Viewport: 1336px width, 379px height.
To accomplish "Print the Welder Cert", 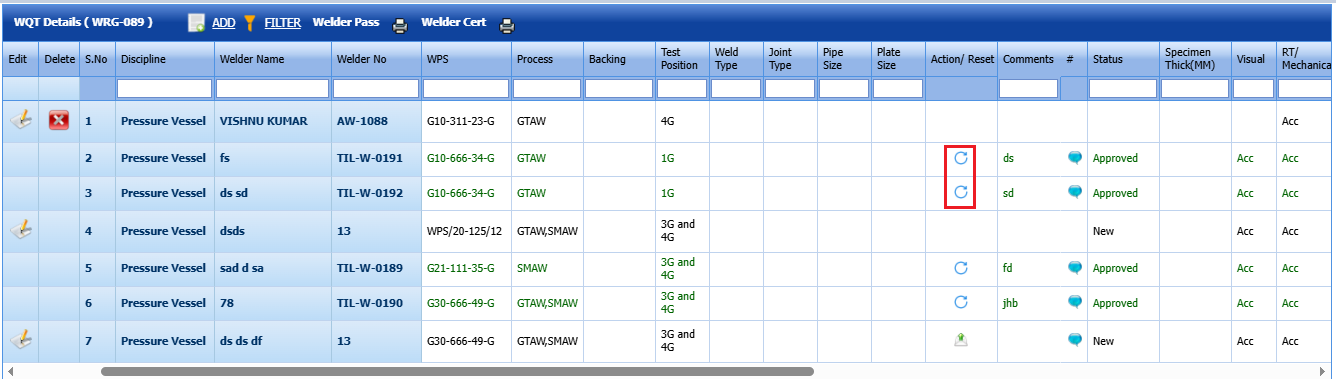I will tap(507, 26).
